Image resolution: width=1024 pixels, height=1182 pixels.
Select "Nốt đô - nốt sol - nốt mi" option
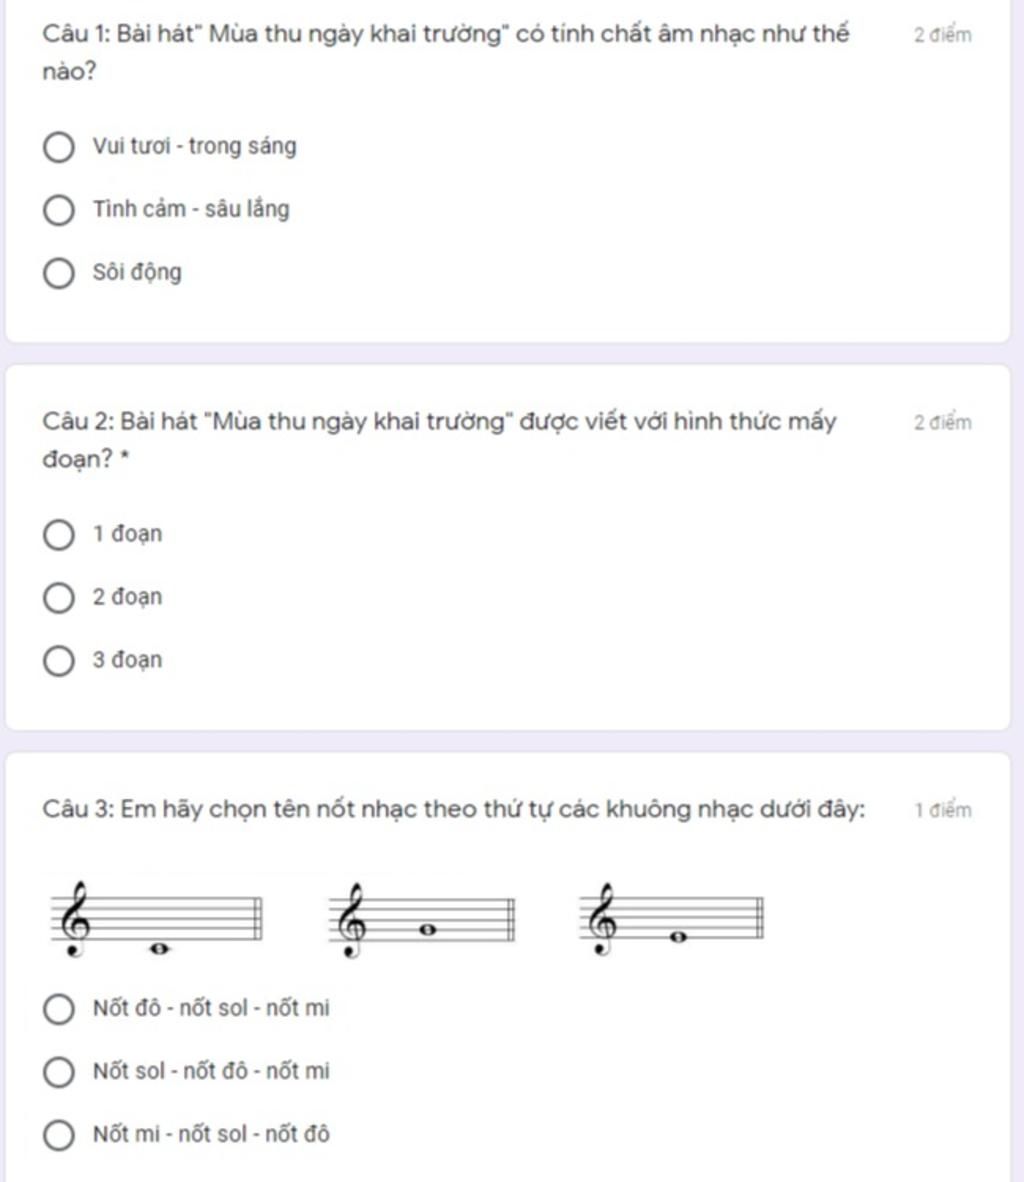(x=59, y=1009)
